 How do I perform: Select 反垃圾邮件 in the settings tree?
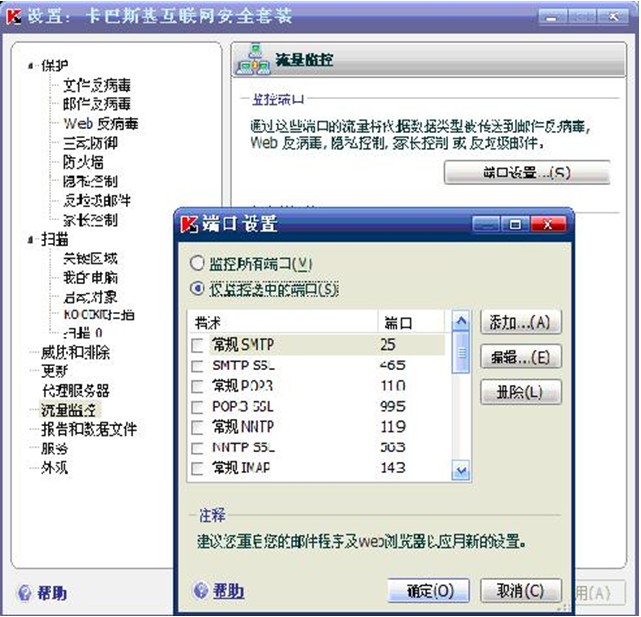coord(97,200)
